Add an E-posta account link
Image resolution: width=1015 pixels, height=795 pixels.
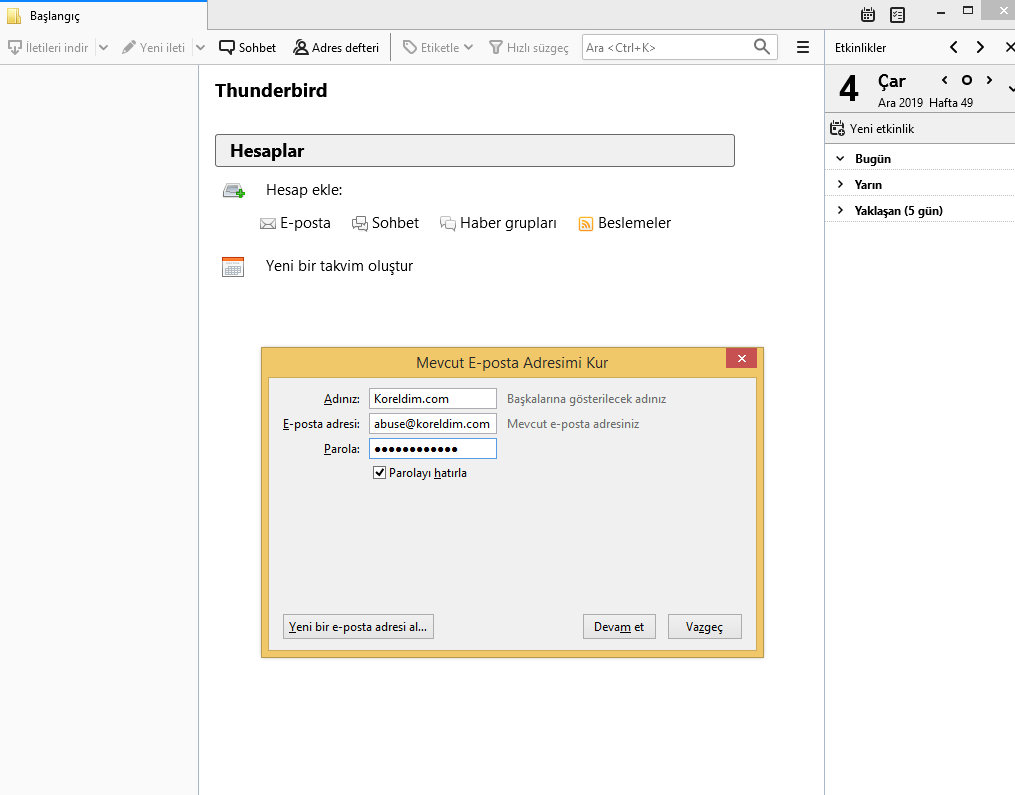point(296,223)
